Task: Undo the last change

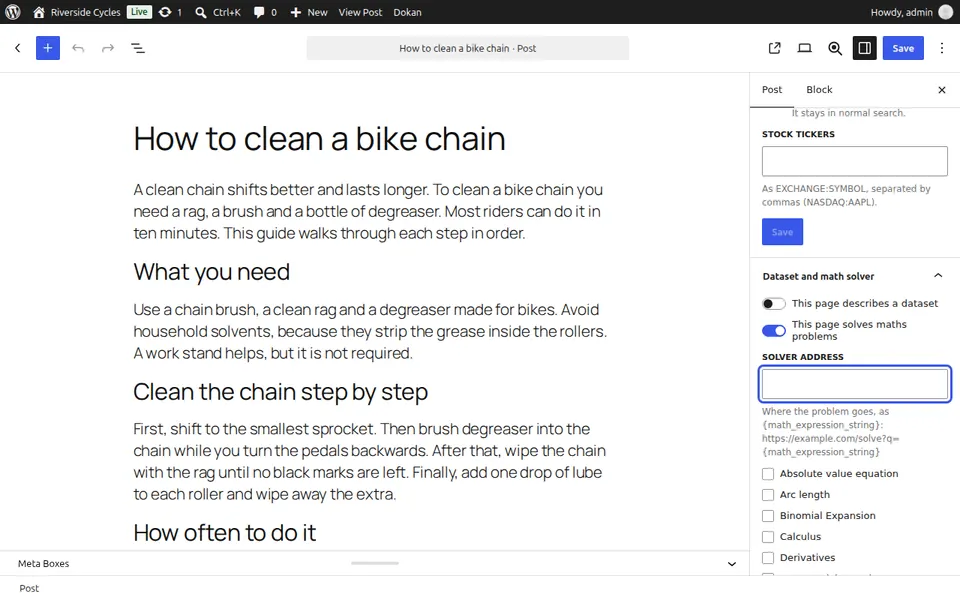Action: 78,48
